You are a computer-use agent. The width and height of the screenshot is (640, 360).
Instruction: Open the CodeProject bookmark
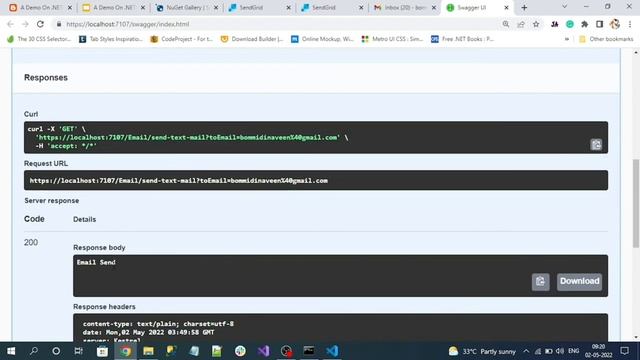point(182,39)
